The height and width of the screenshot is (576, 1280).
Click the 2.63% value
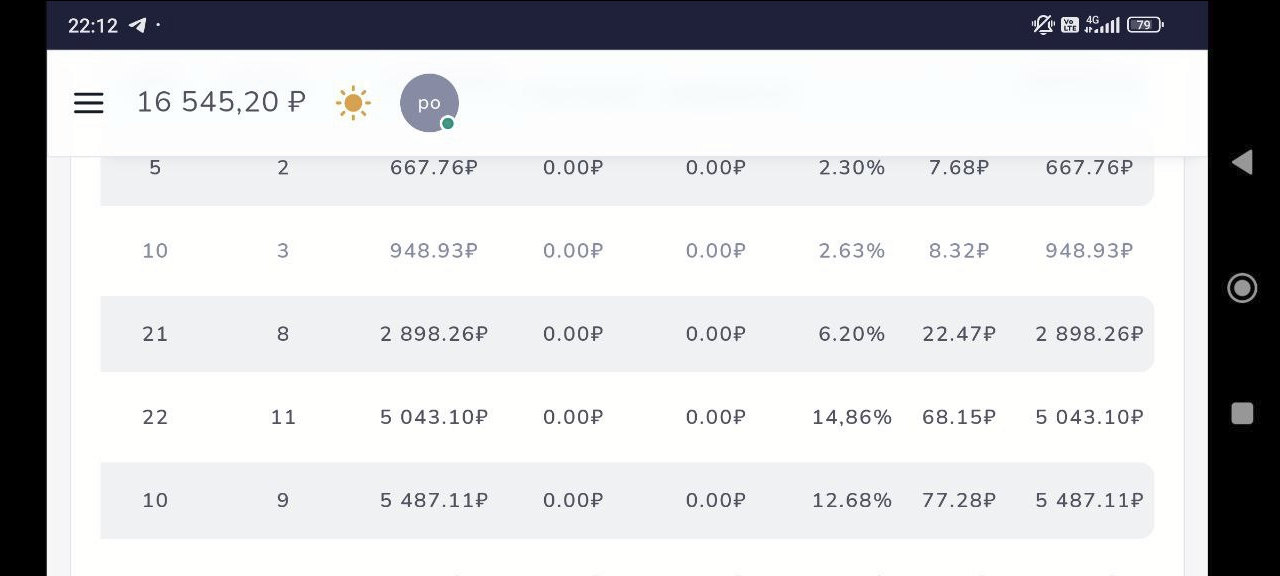coord(851,251)
